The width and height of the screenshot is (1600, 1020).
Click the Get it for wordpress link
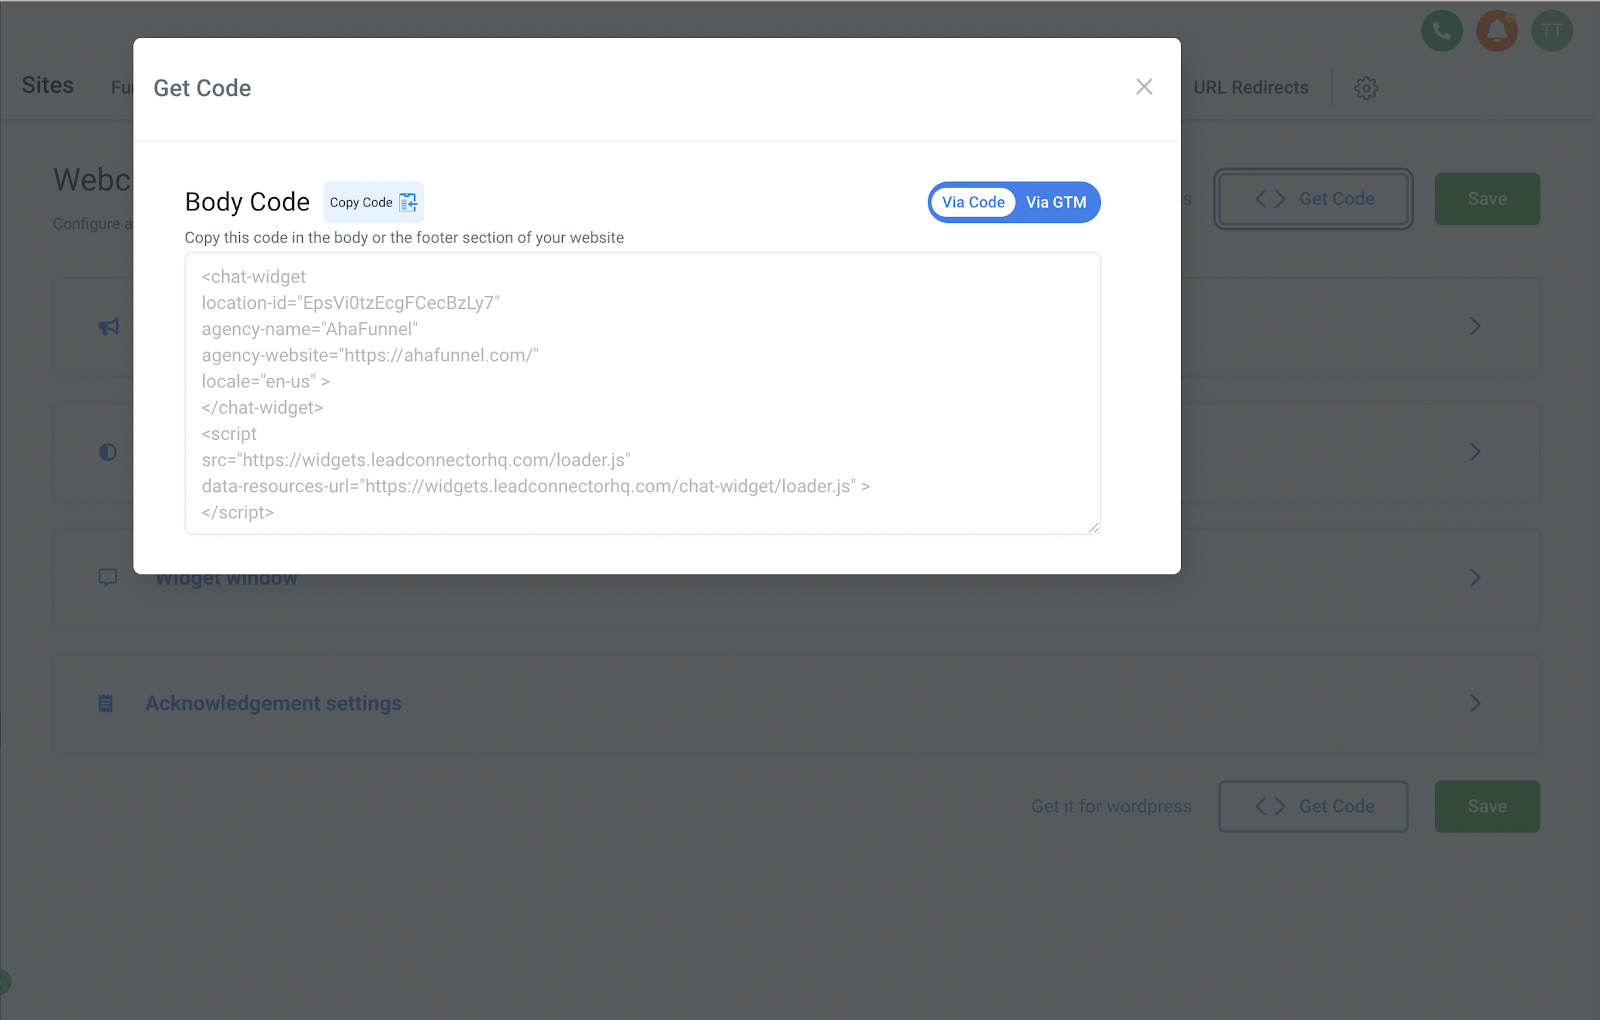coord(1111,806)
